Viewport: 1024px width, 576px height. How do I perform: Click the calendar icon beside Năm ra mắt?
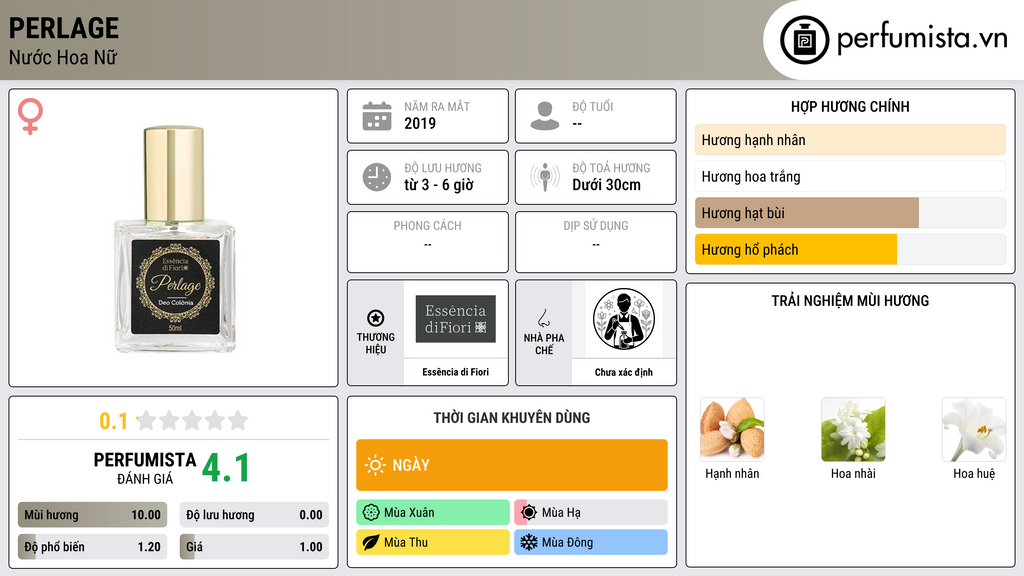[x=377, y=116]
